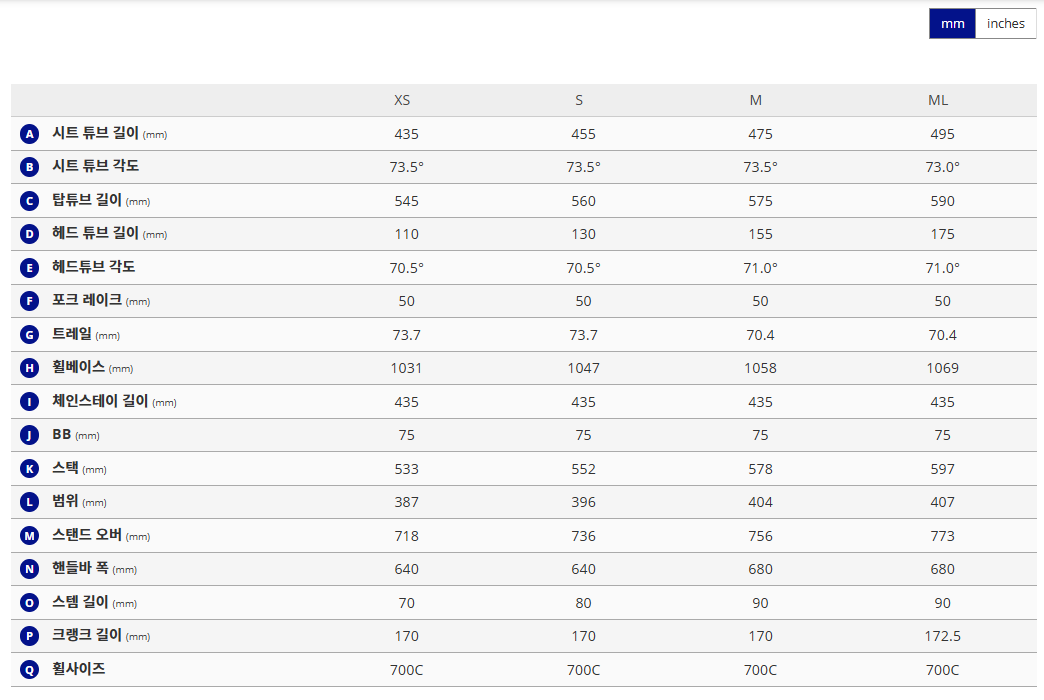Click the letter Q wheel size icon

click(29, 669)
